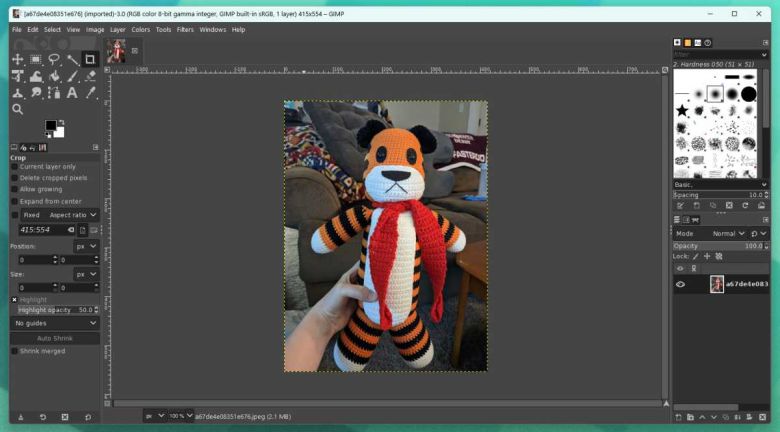The image size is (780, 432).
Task: Open the Filters menu
Action: 185,30
